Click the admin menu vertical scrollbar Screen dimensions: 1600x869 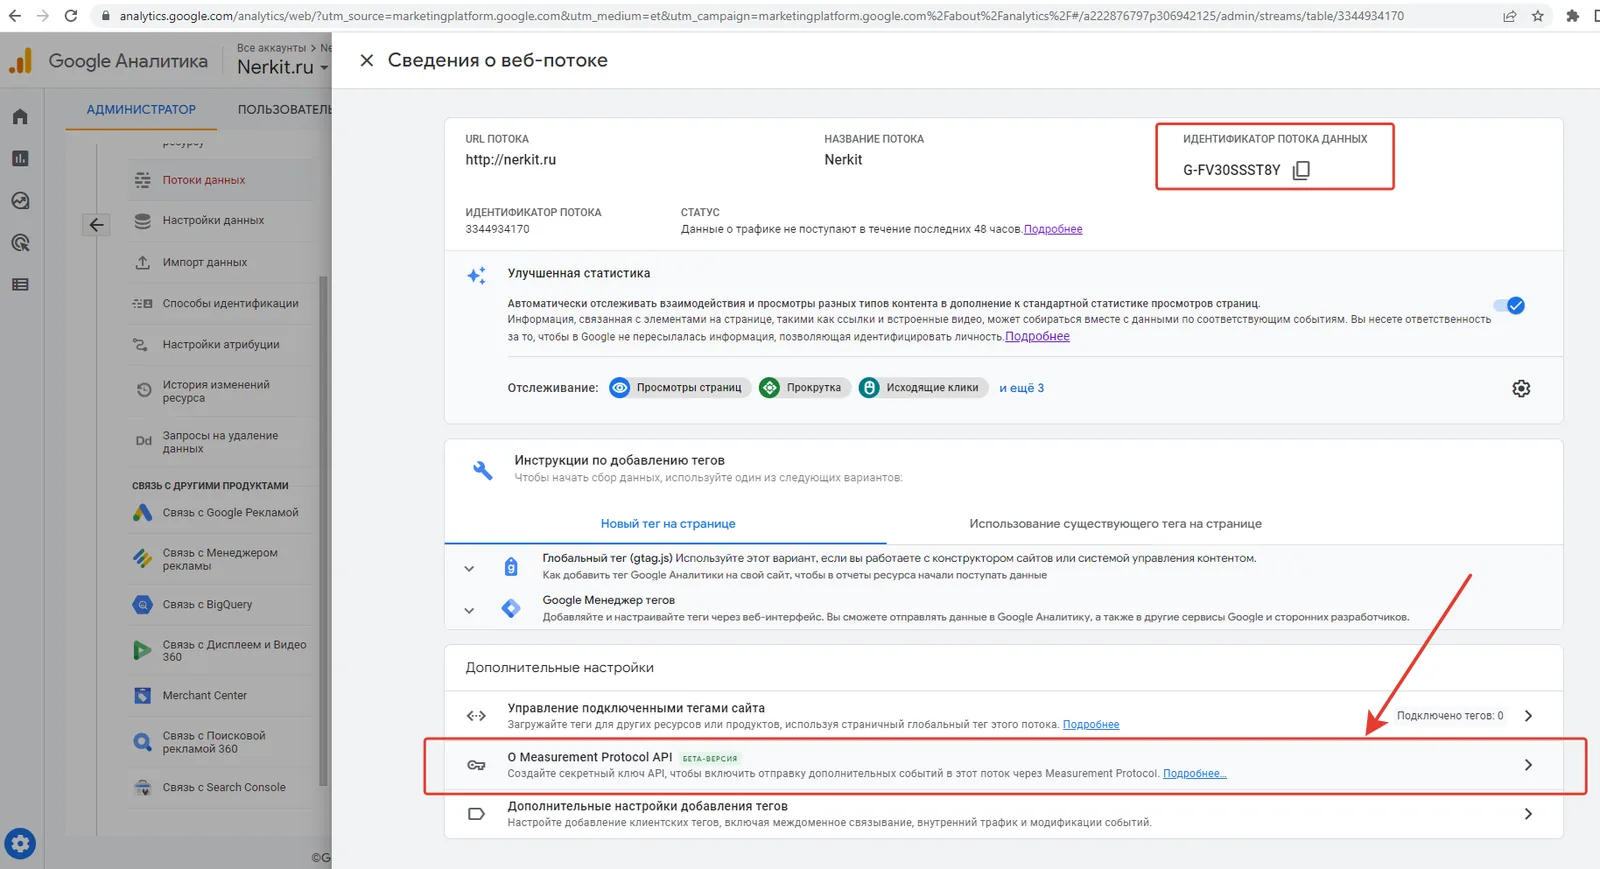tap(323, 530)
